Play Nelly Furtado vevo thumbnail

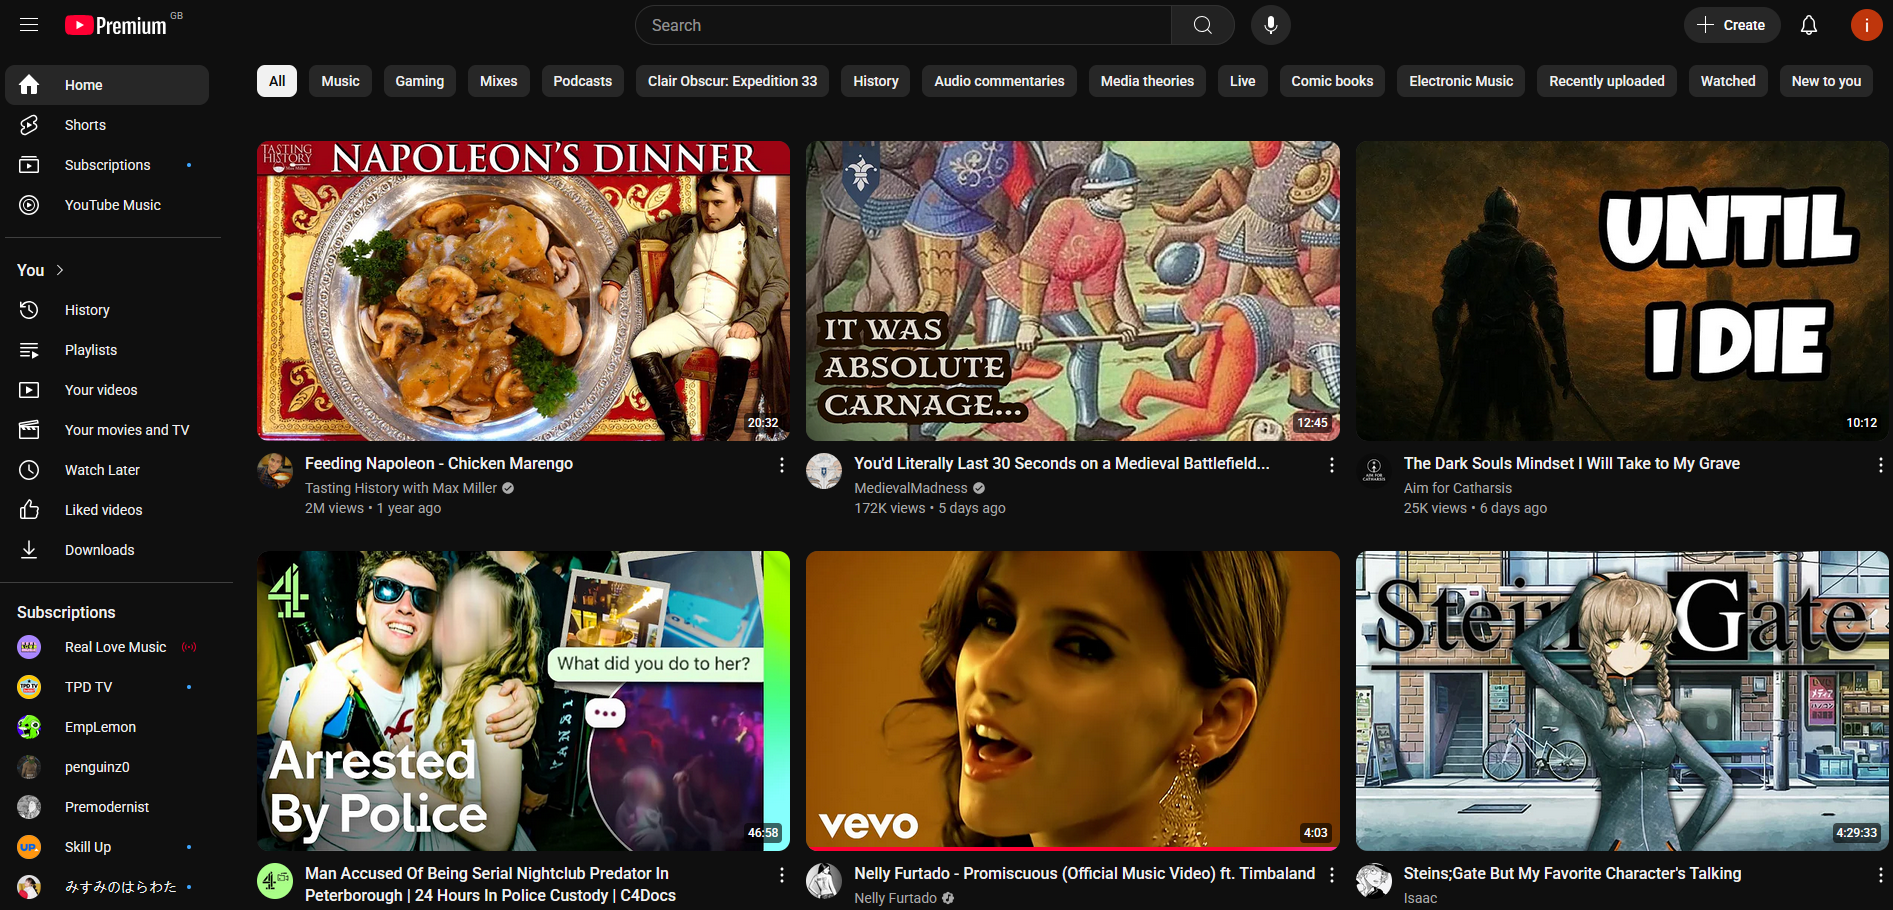coord(1073,701)
